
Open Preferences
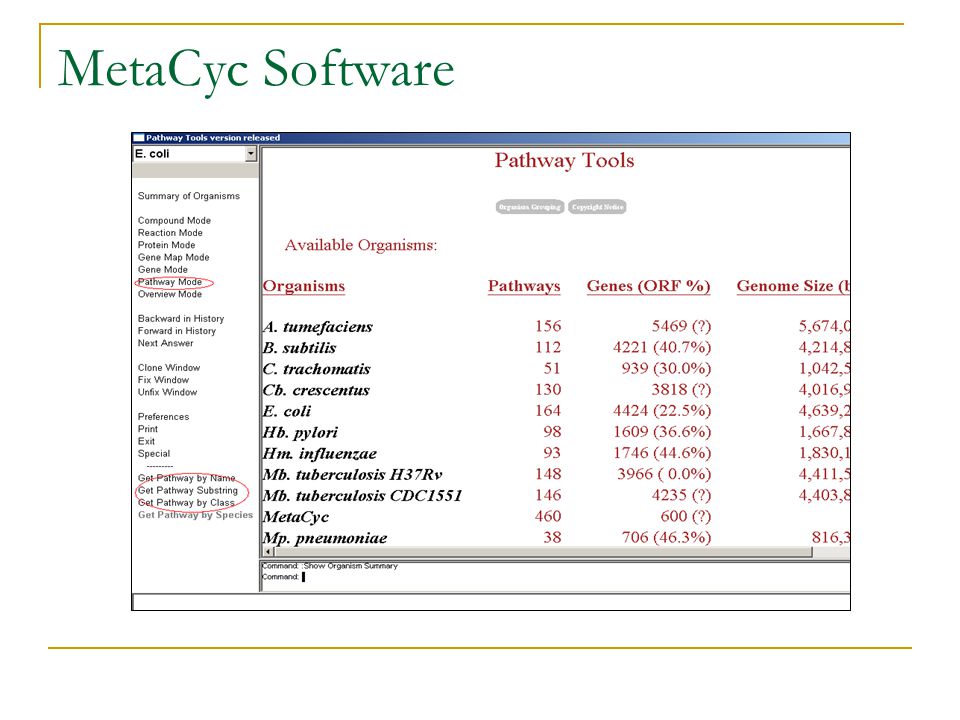coord(163,416)
